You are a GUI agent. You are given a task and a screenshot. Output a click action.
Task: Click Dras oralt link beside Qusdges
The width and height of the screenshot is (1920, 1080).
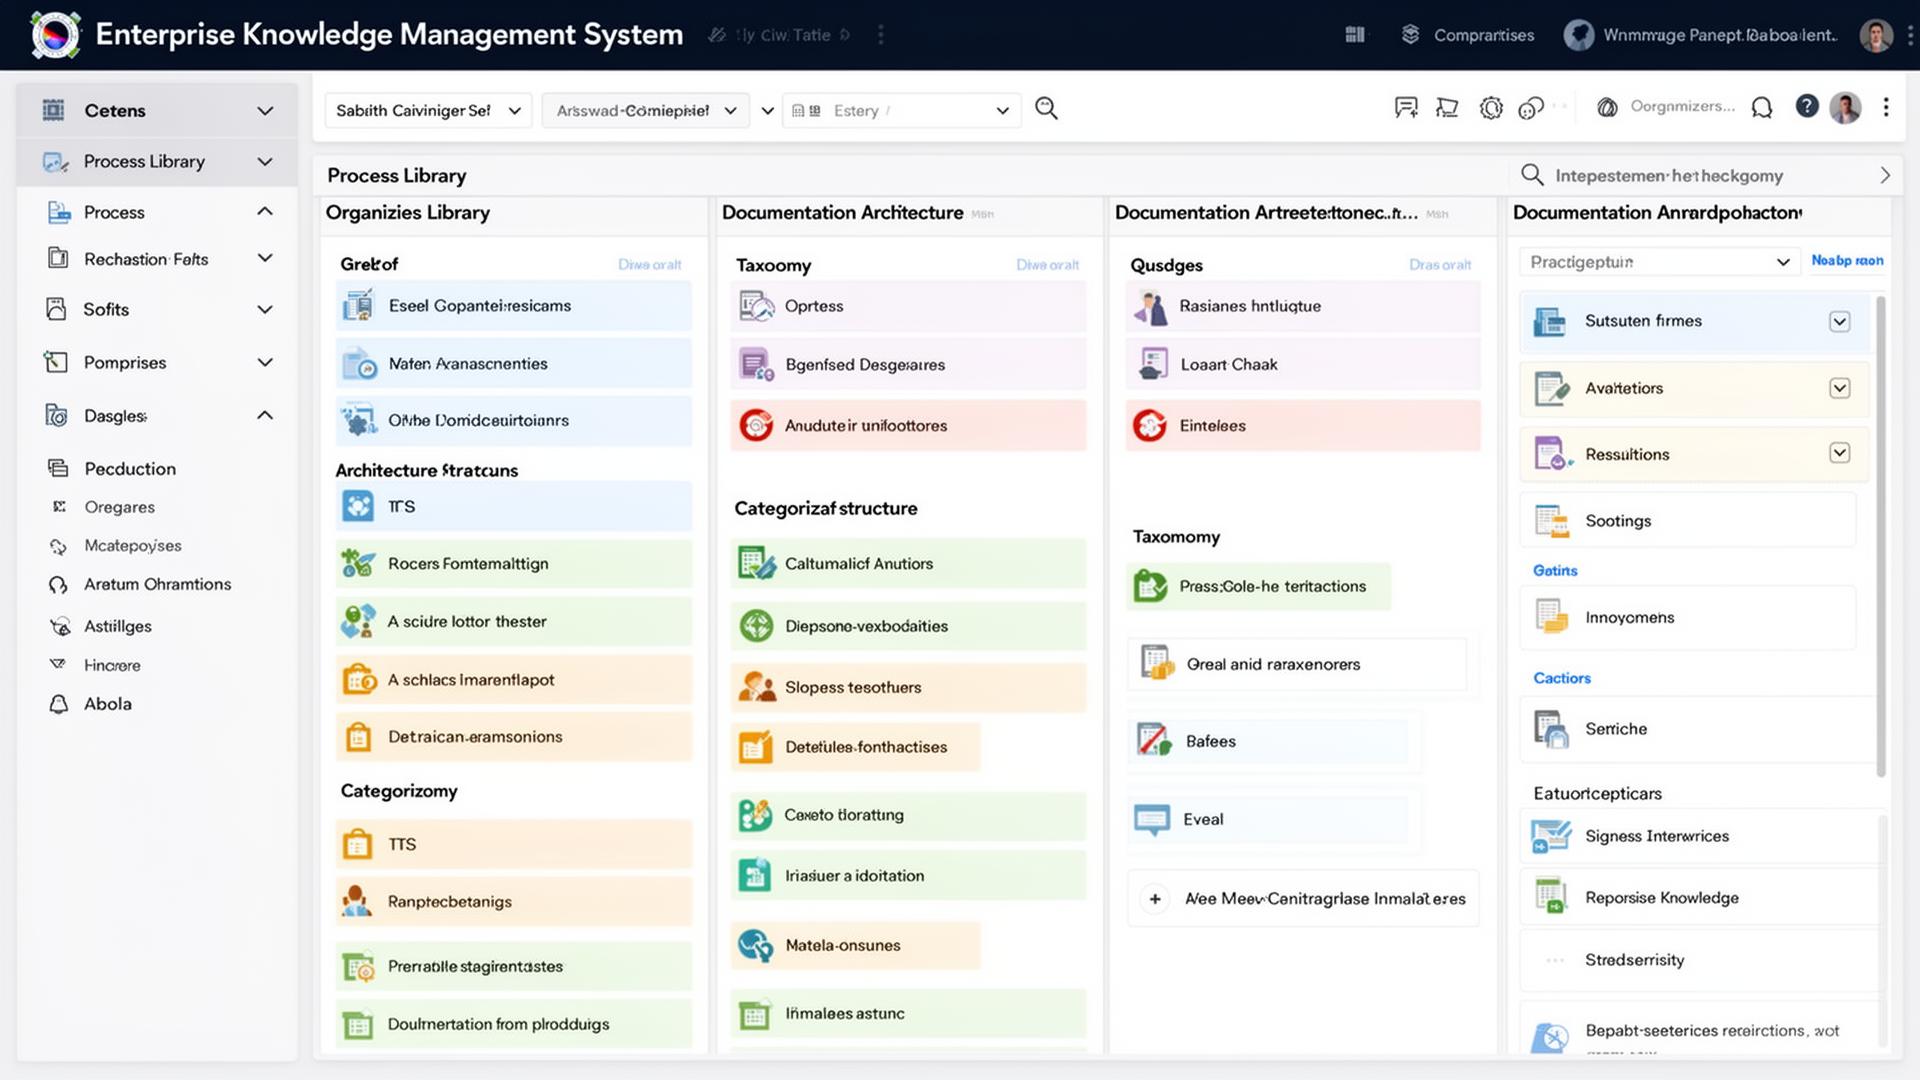click(x=1440, y=265)
